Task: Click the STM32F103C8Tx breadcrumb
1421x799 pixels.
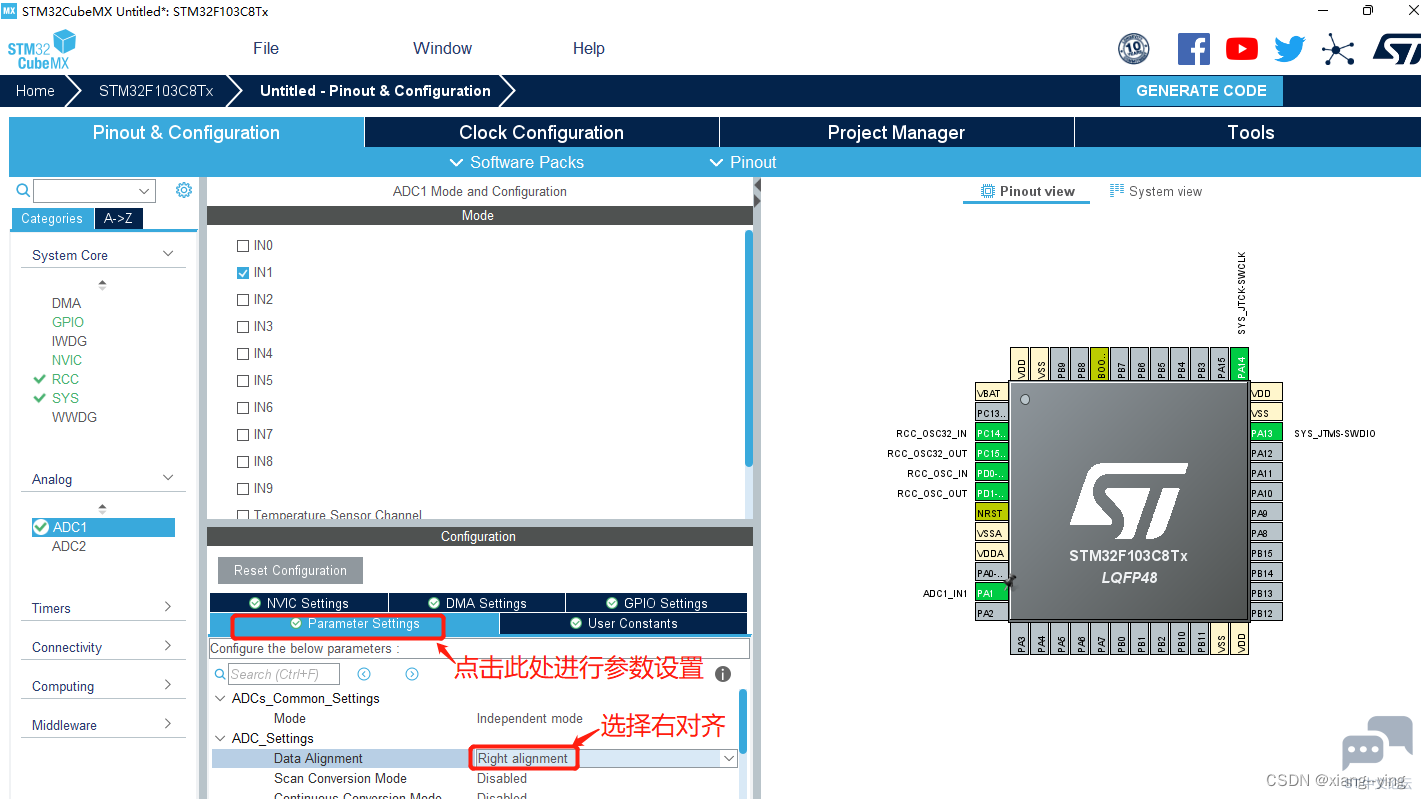Action: [x=156, y=91]
